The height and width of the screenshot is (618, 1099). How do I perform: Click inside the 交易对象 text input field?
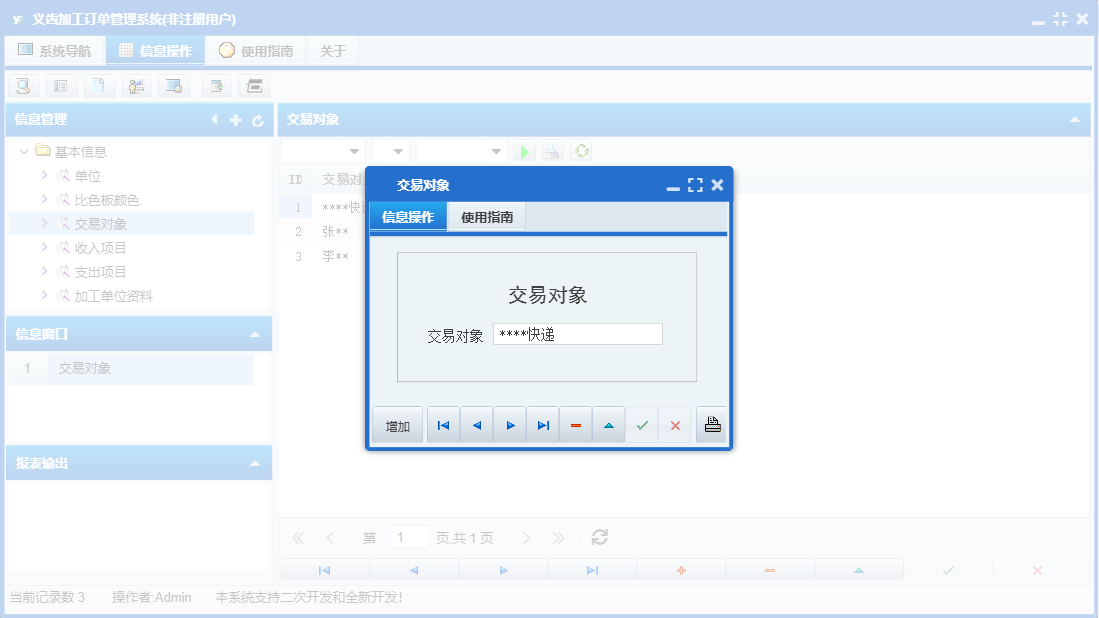point(577,333)
